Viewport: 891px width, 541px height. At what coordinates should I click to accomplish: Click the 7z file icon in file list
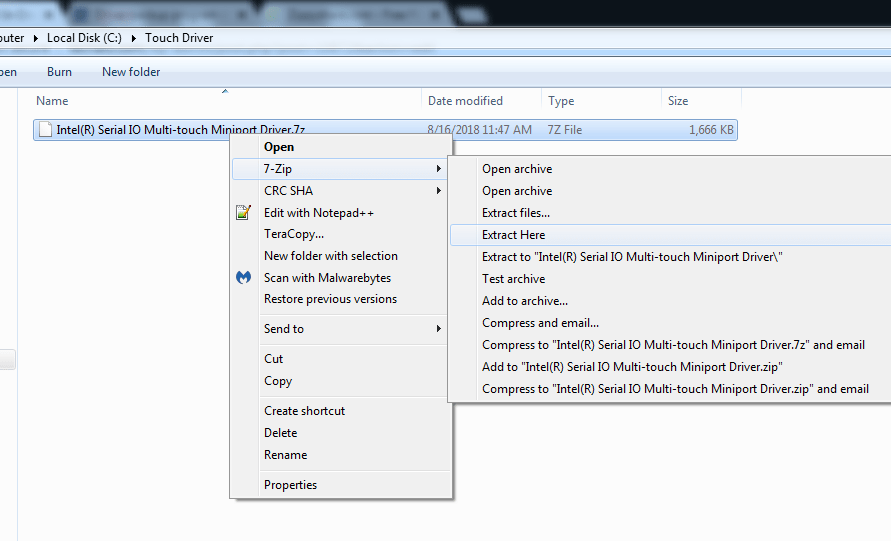(45, 130)
